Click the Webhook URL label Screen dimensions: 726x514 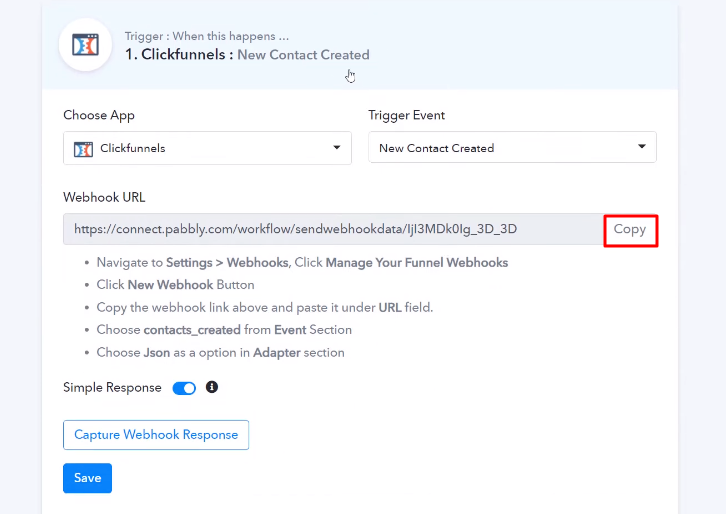coord(104,197)
